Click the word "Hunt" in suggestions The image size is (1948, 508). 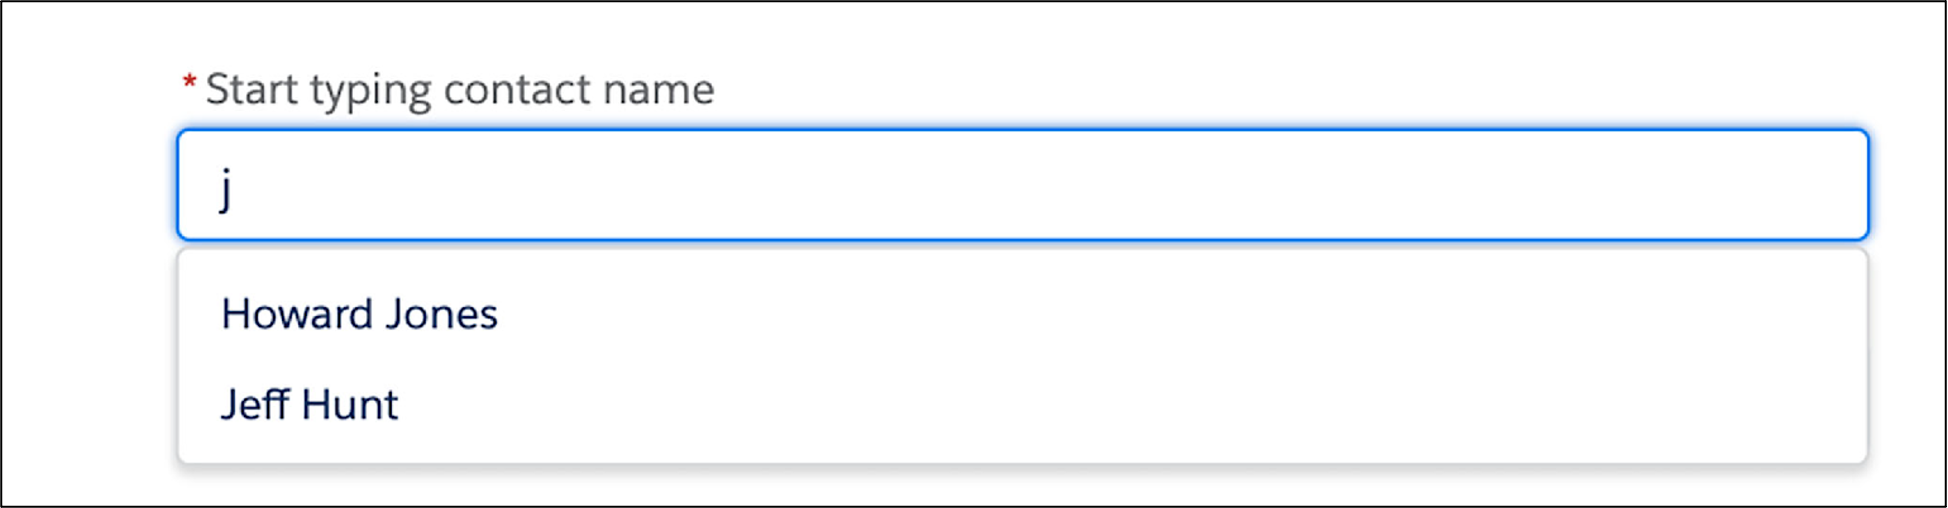tap(350, 405)
